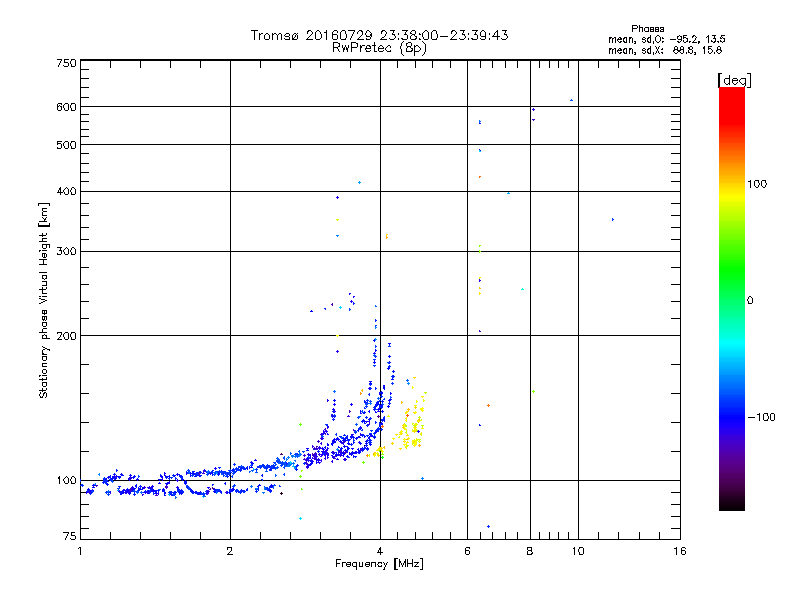
Task: Click the y-axis tick label '500'
Action: [x=66, y=145]
